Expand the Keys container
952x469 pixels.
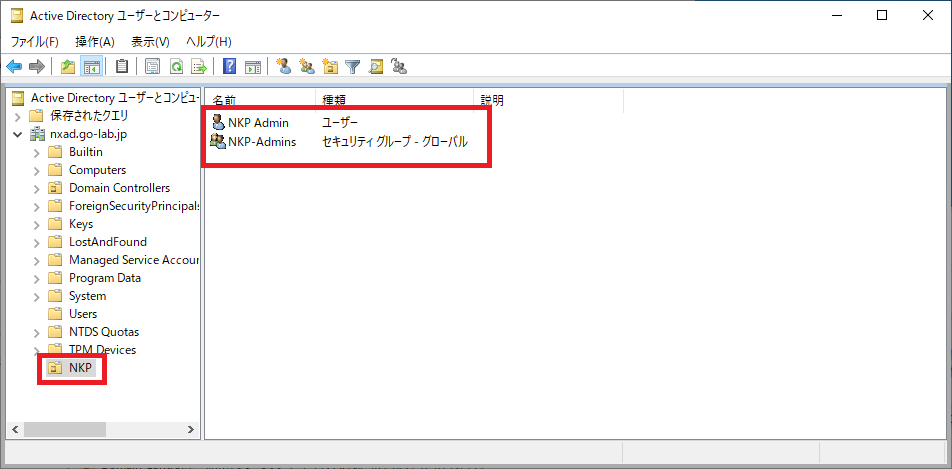[37, 224]
